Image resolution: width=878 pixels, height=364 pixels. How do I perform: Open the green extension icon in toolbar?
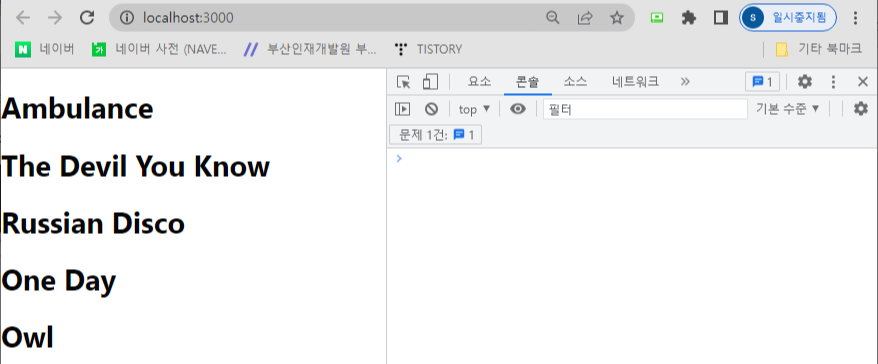click(657, 18)
